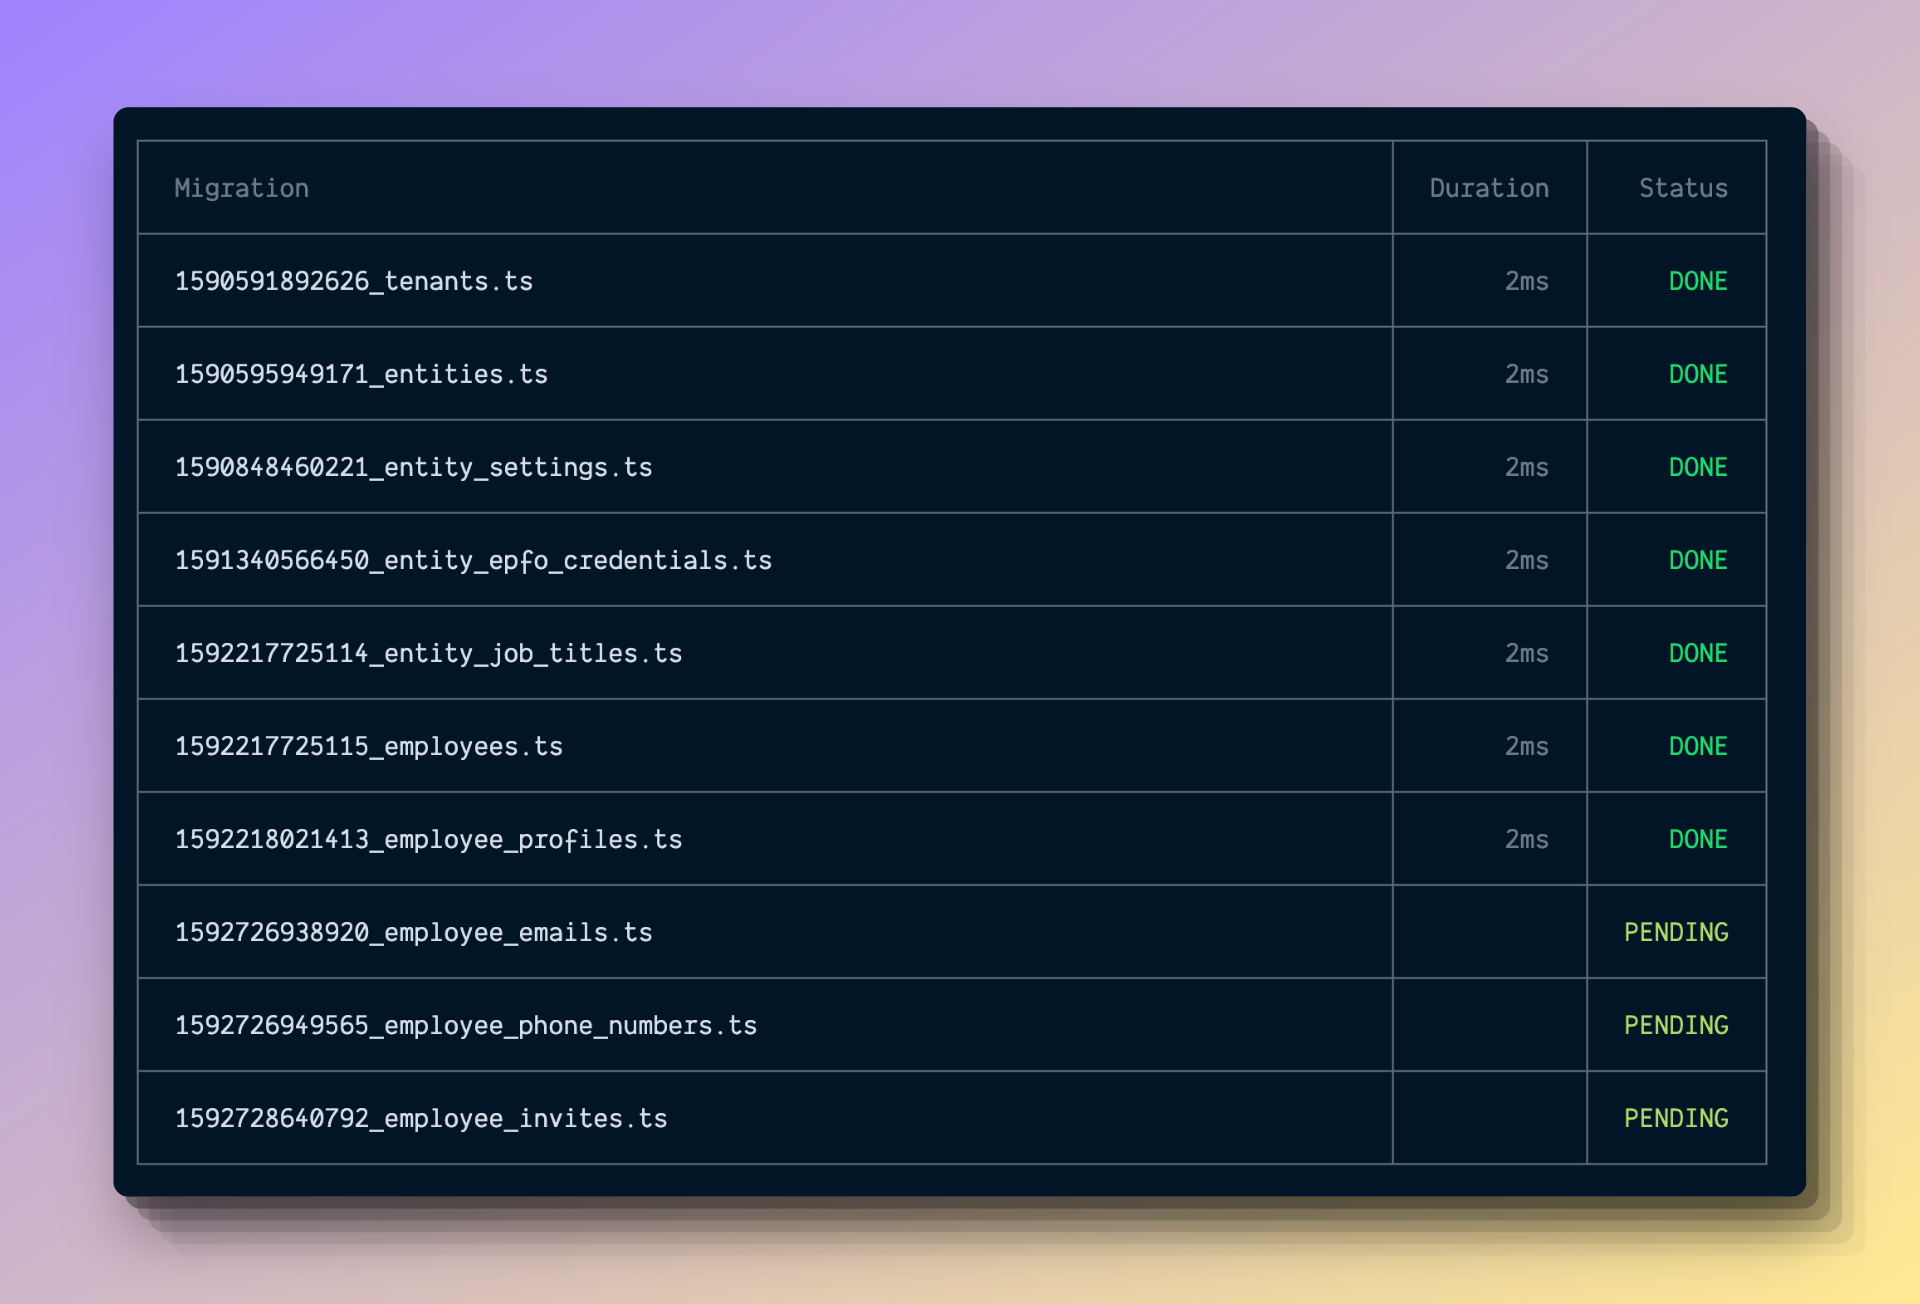Select the entity_job_titles.ts migration

[x=428, y=653]
